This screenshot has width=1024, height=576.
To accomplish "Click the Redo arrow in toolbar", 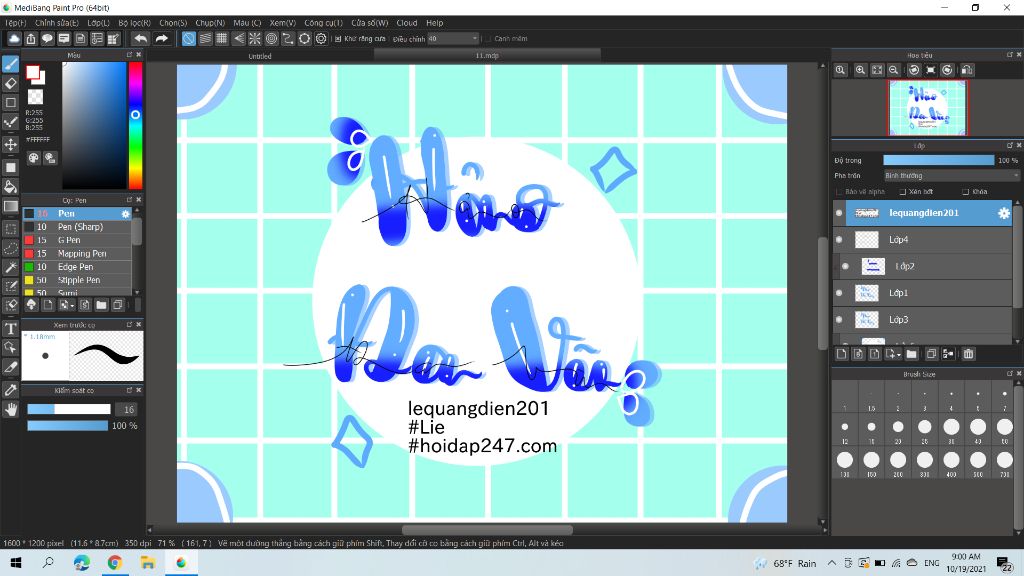I will 161,39.
